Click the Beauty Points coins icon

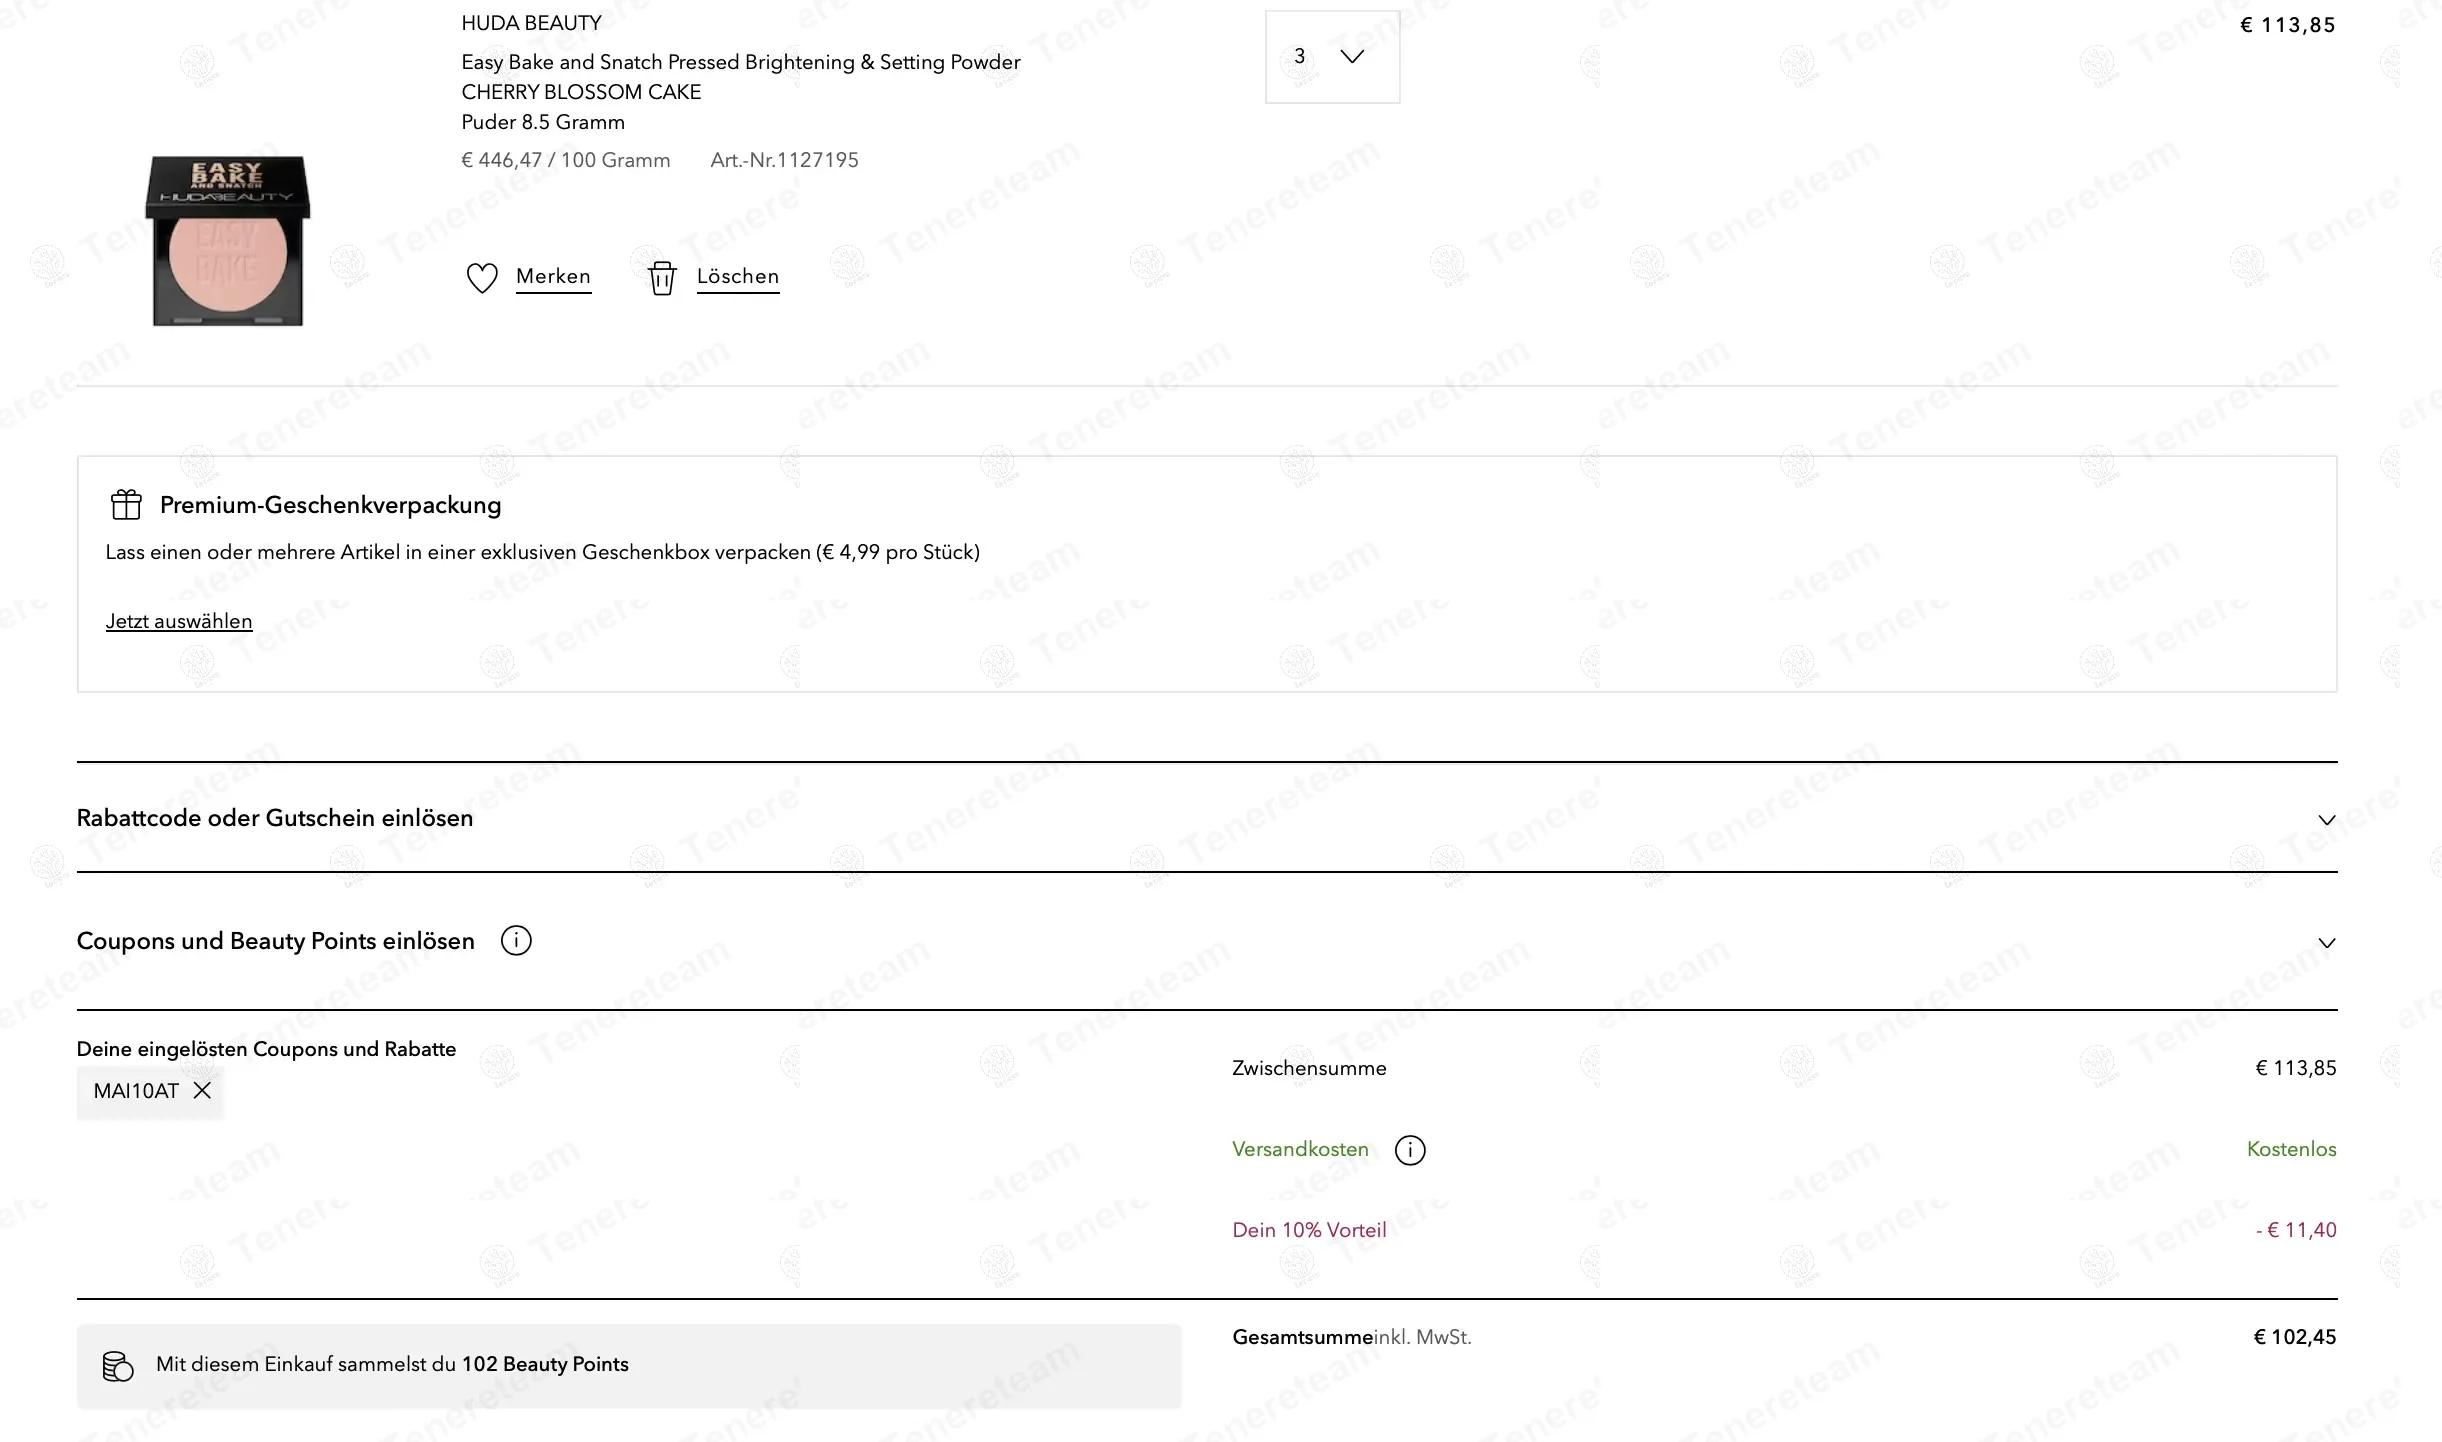click(118, 1366)
